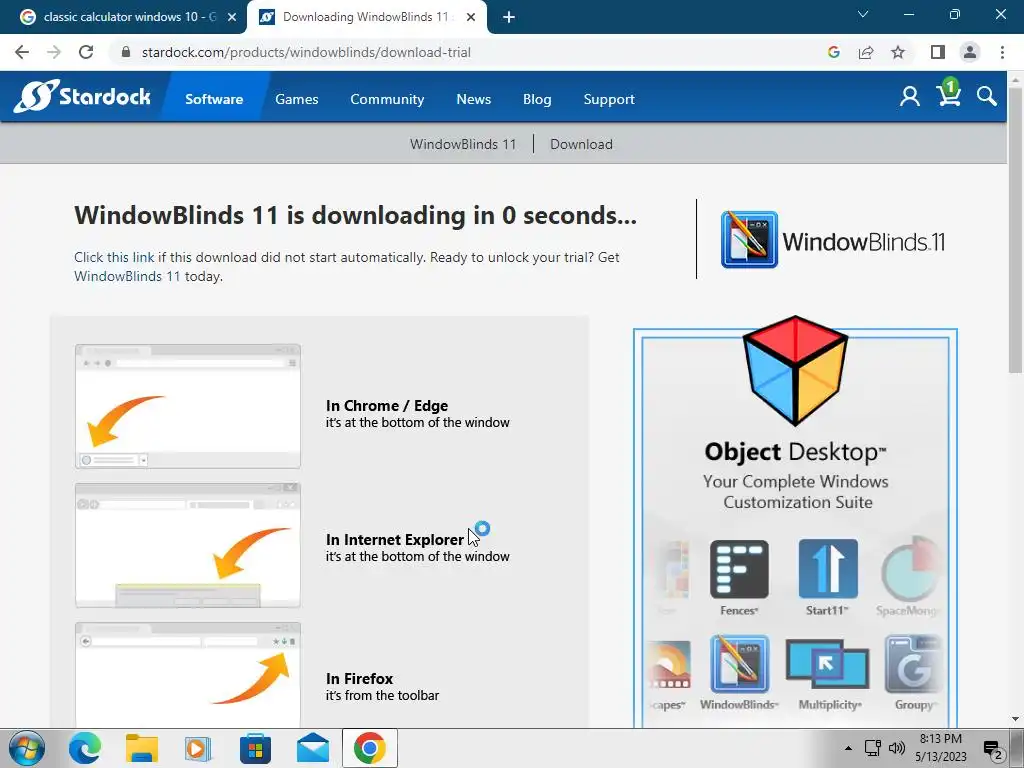Reload the page
Image resolution: width=1024 pixels, height=768 pixels.
pyautogui.click(x=86, y=52)
